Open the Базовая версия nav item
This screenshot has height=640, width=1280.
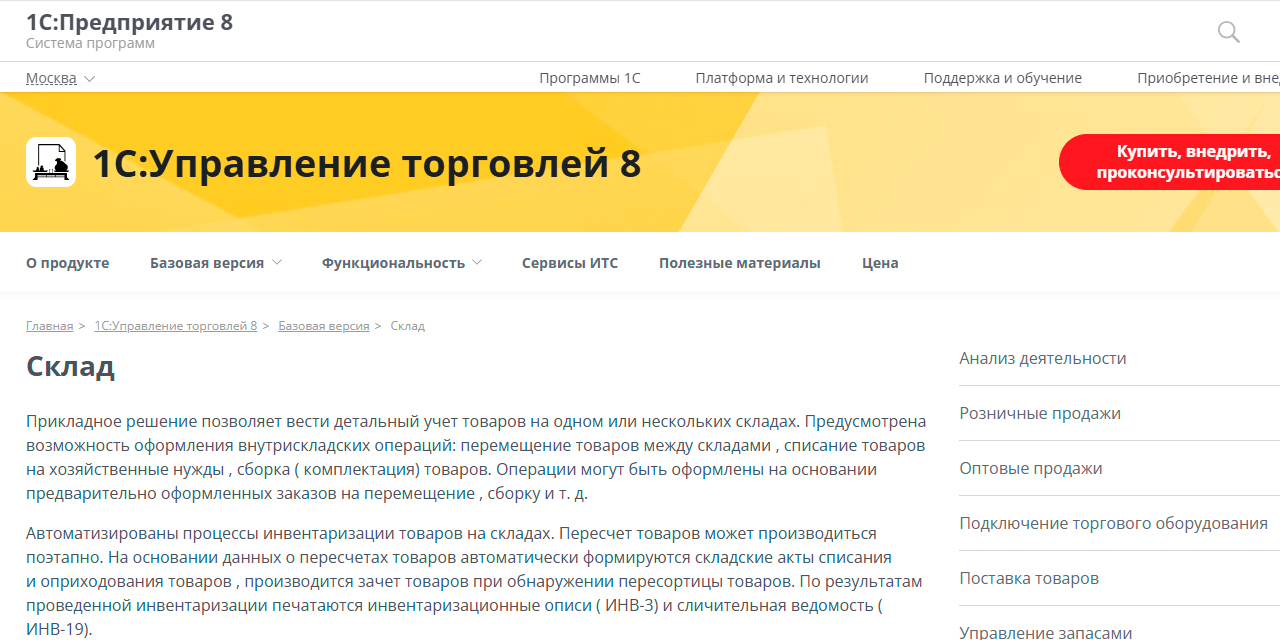(x=207, y=263)
